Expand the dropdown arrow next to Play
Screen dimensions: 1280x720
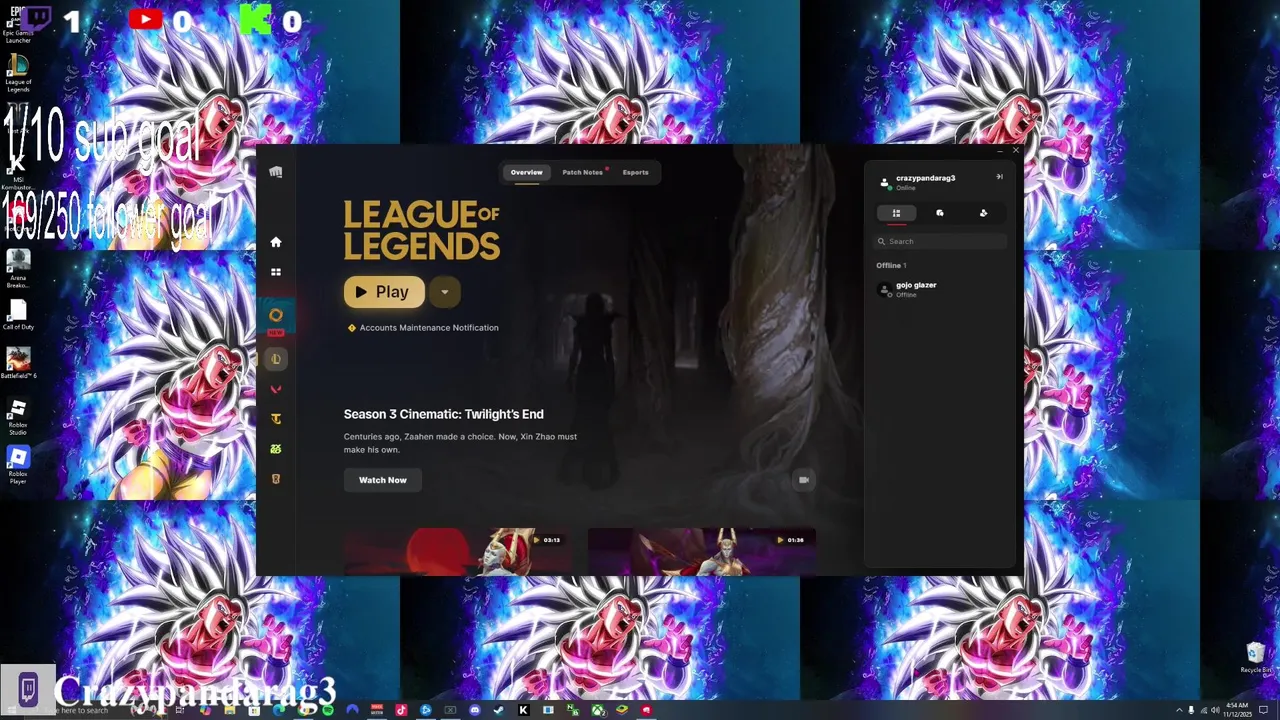click(444, 292)
